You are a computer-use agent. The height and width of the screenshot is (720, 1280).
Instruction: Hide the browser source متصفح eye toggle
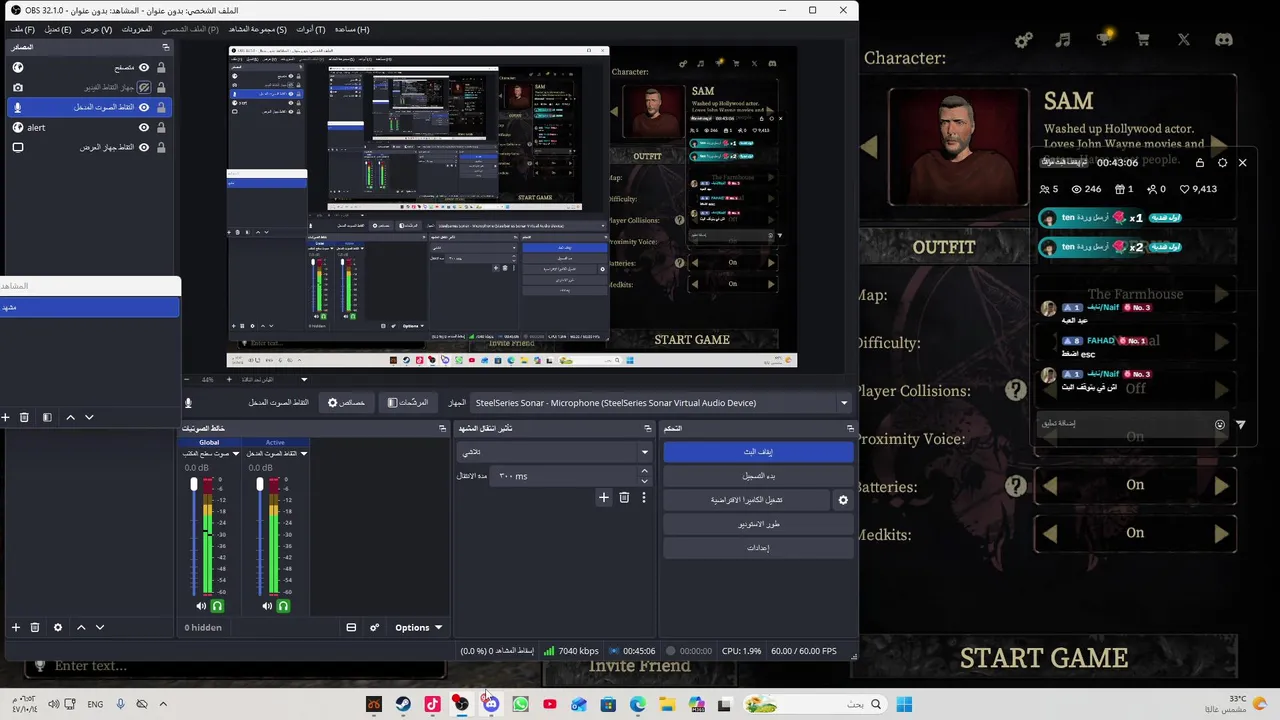[144, 67]
